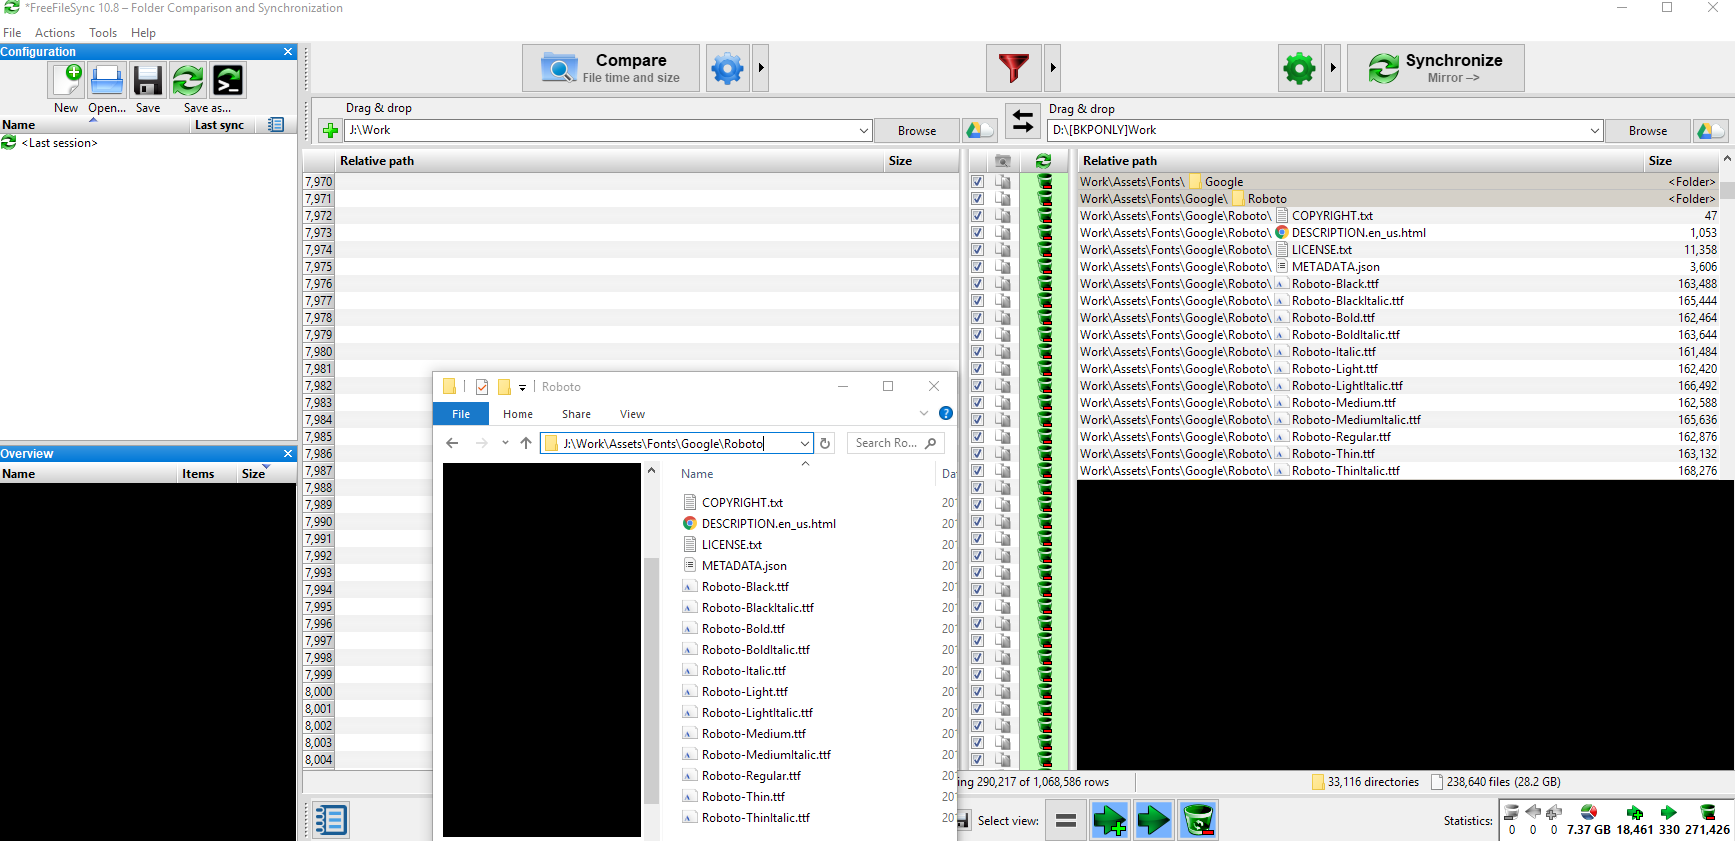Open the Actions menu
This screenshot has height=841, width=1735.
(55, 33)
